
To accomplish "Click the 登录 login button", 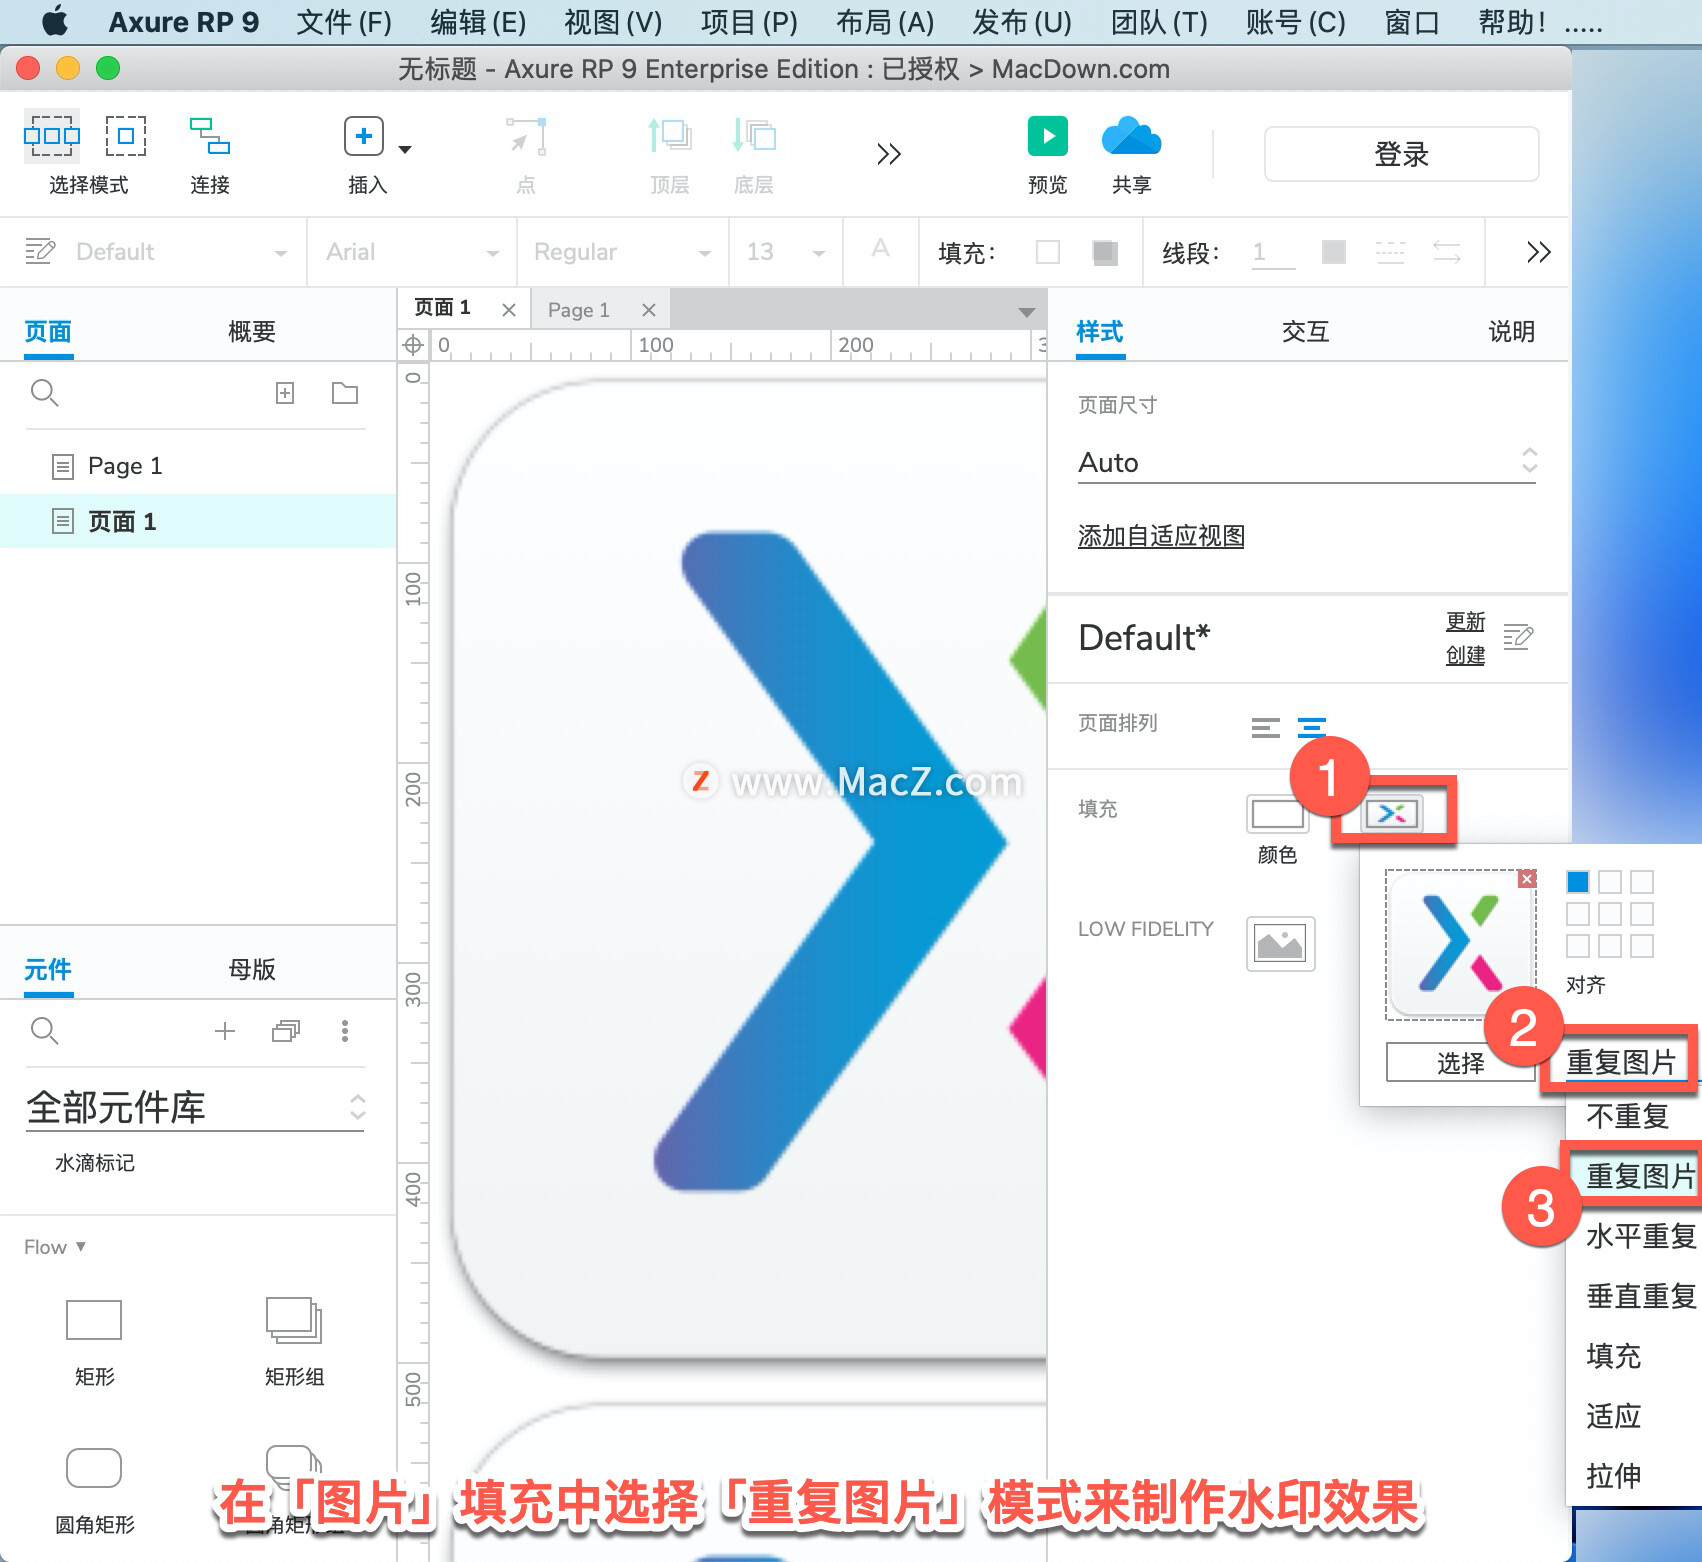I will pyautogui.click(x=1401, y=154).
